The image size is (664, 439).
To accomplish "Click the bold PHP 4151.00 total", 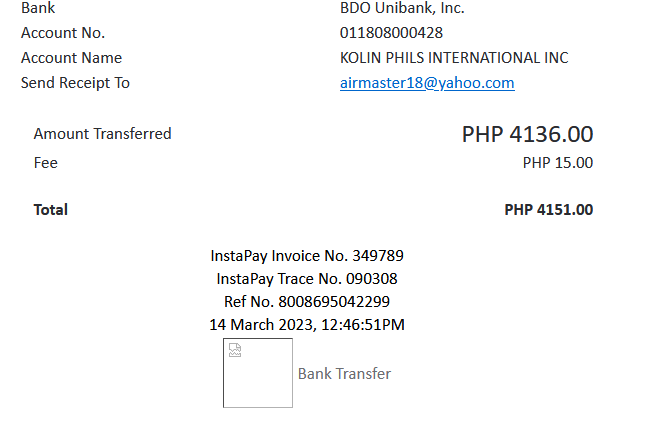I will point(548,210).
